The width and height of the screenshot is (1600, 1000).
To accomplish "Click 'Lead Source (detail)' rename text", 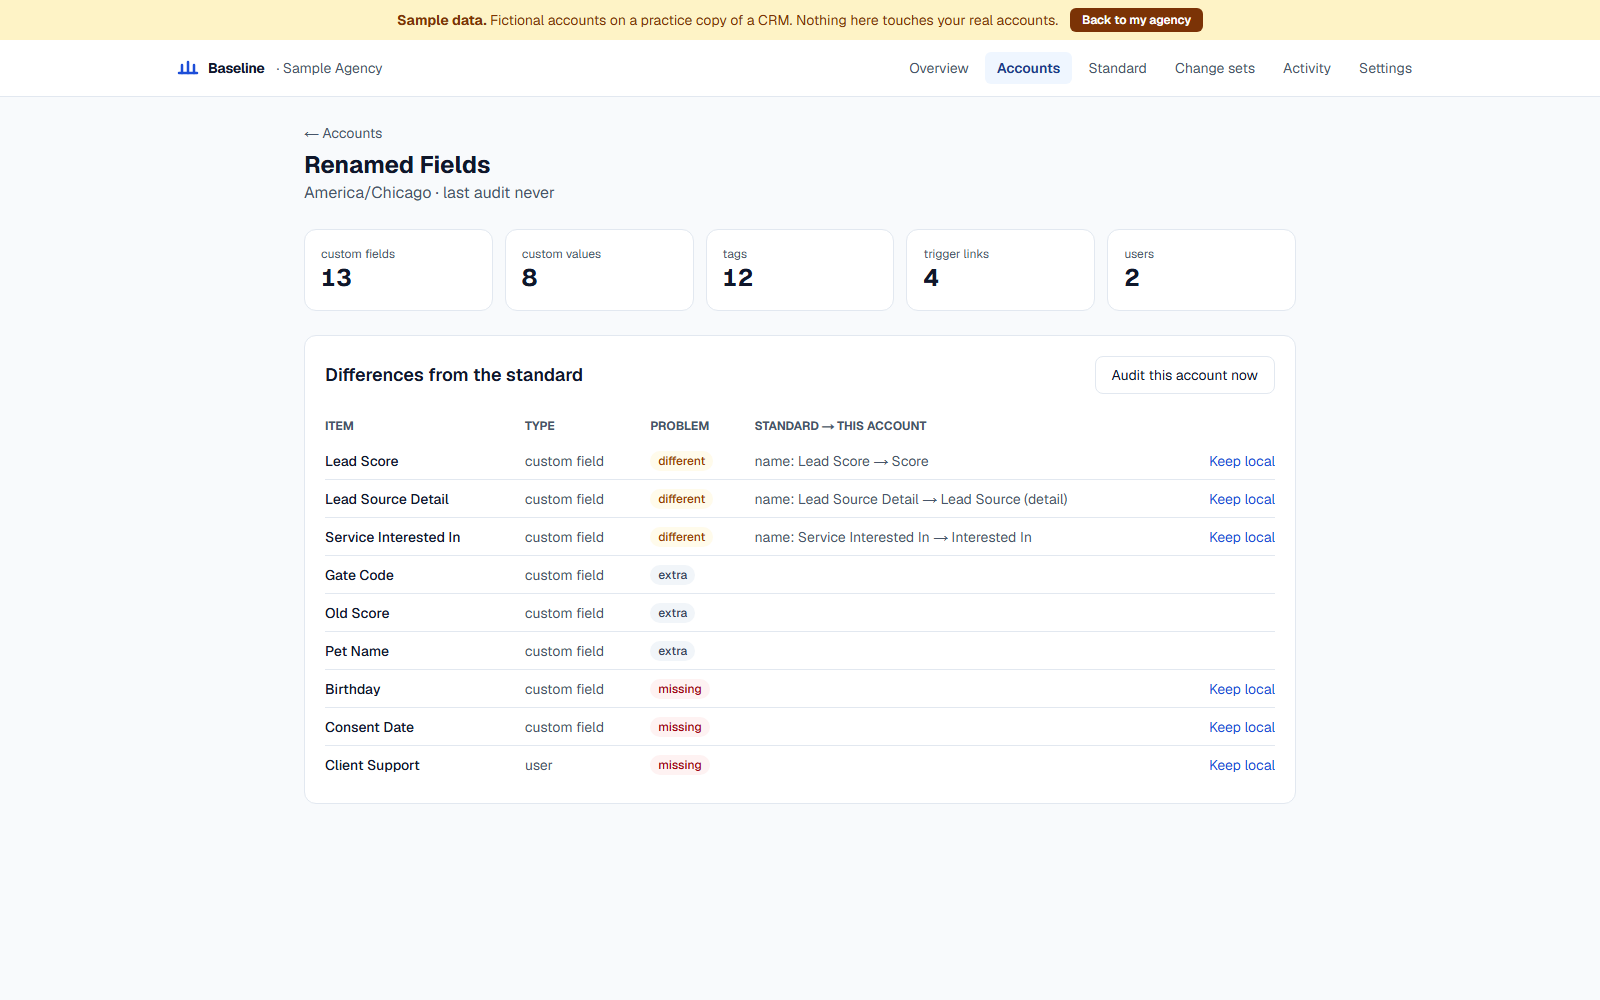I will 1004,499.
